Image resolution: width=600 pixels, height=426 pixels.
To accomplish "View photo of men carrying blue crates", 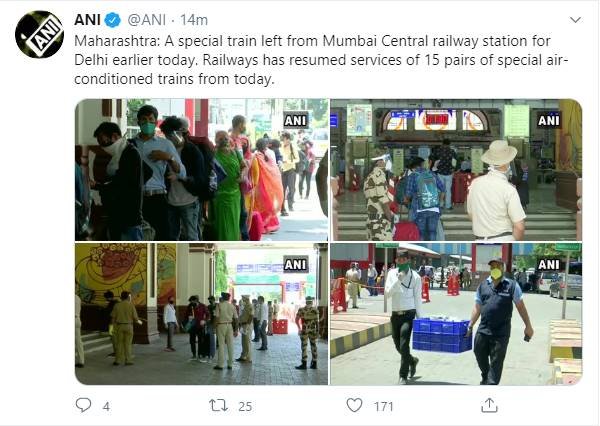I will pos(456,314).
